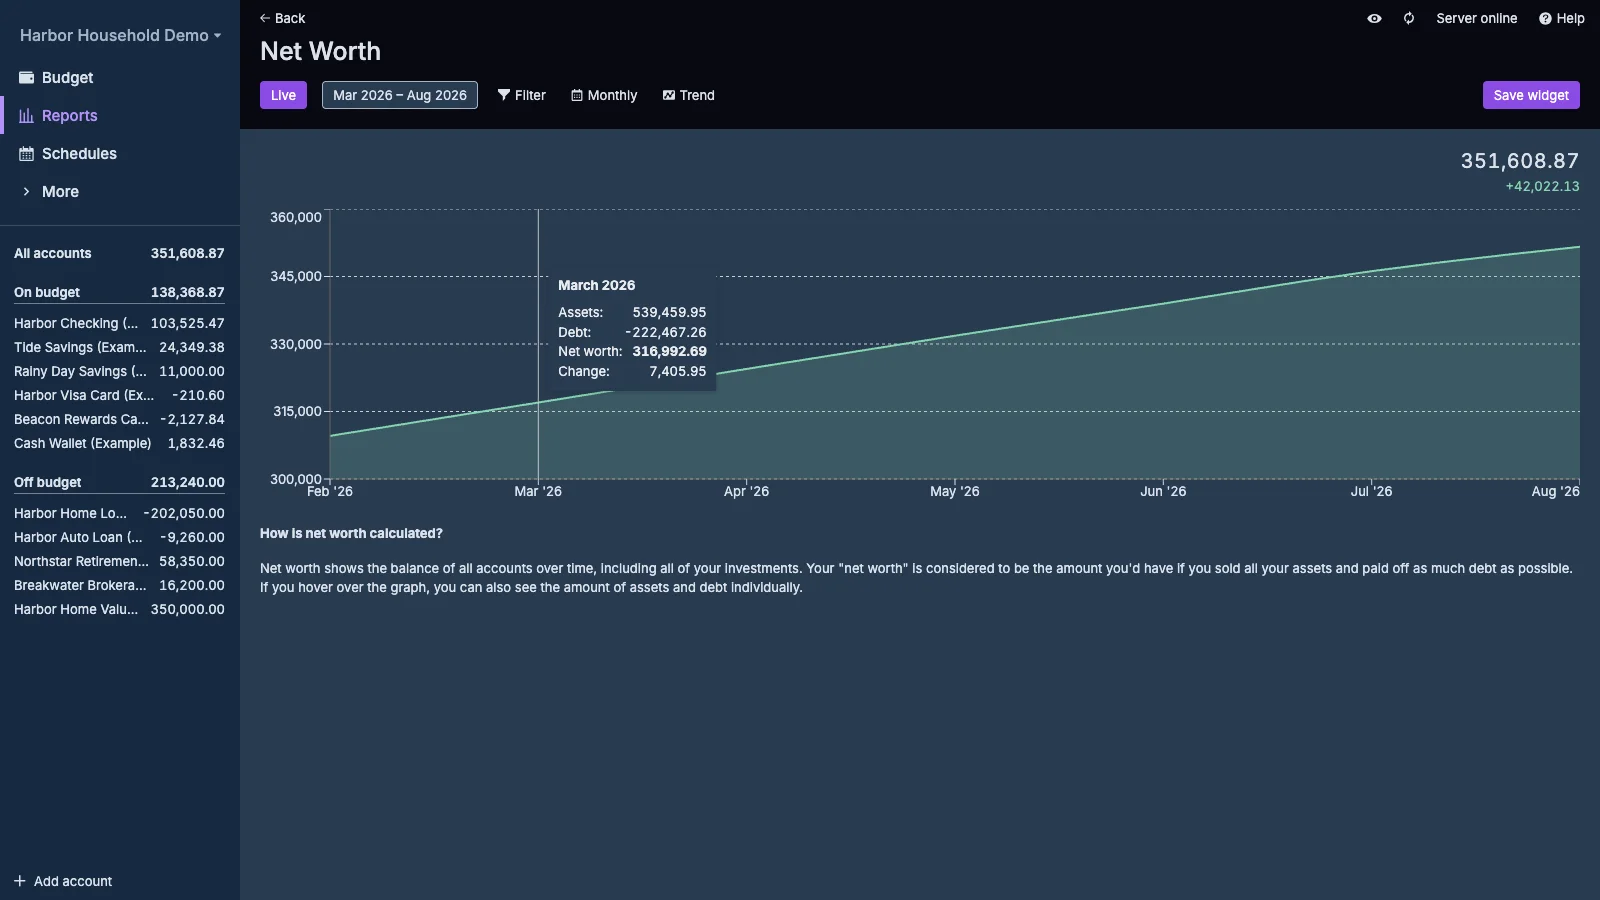
Task: Click the 360,000 y-axis label
Action: pyautogui.click(x=296, y=217)
